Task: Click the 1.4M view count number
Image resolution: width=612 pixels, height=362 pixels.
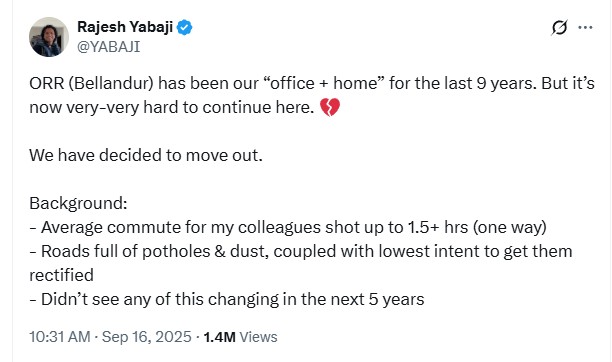Action: [219, 337]
